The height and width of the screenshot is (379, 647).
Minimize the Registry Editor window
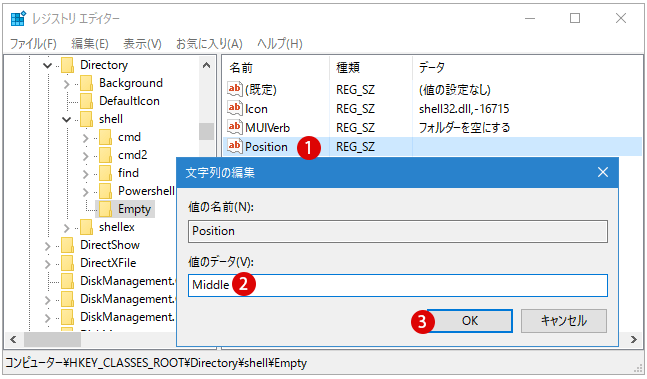tap(530, 18)
